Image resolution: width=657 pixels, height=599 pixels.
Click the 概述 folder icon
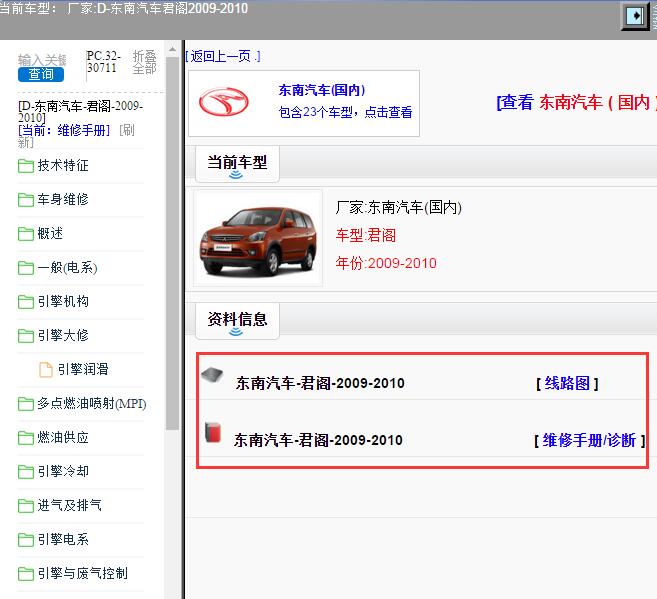(26, 234)
